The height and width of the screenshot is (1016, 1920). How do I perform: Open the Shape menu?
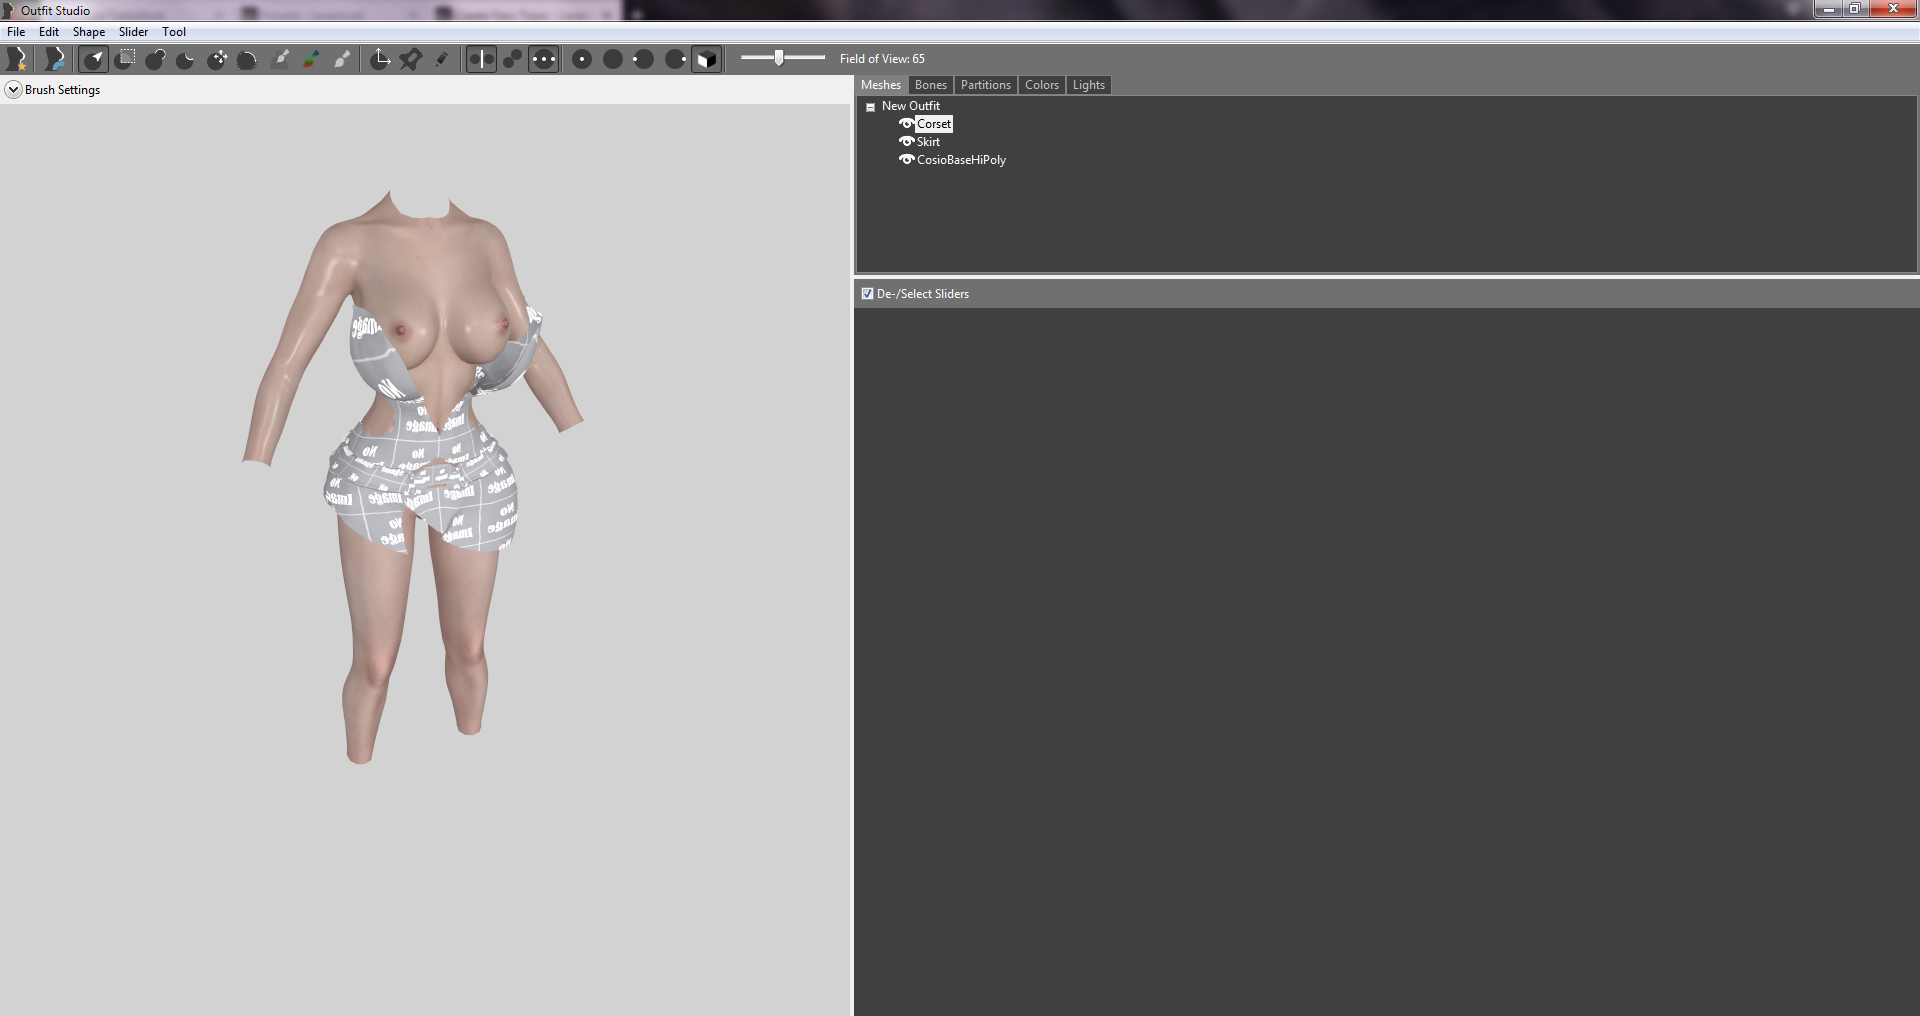[x=89, y=32]
